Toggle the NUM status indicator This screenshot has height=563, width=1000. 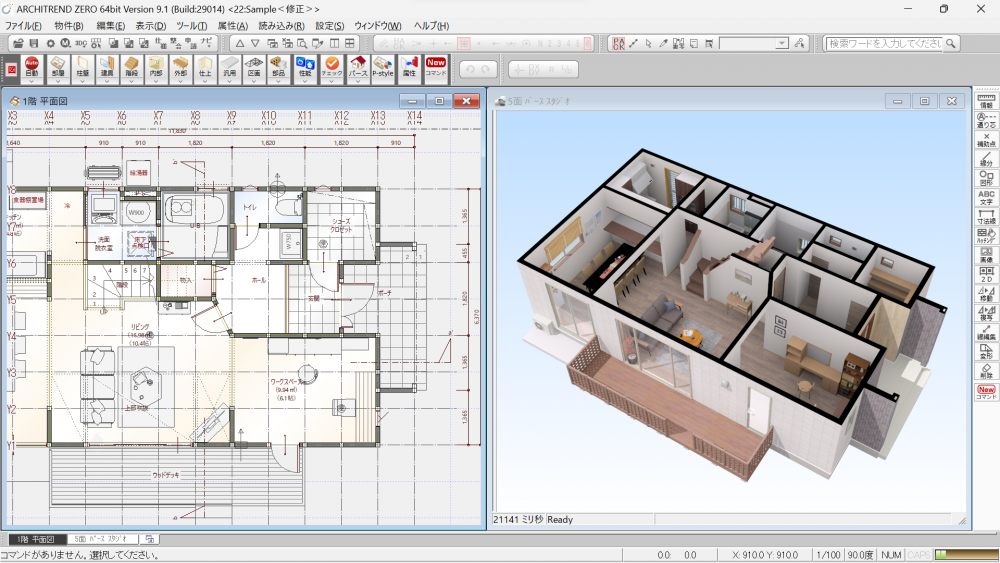tap(891, 555)
